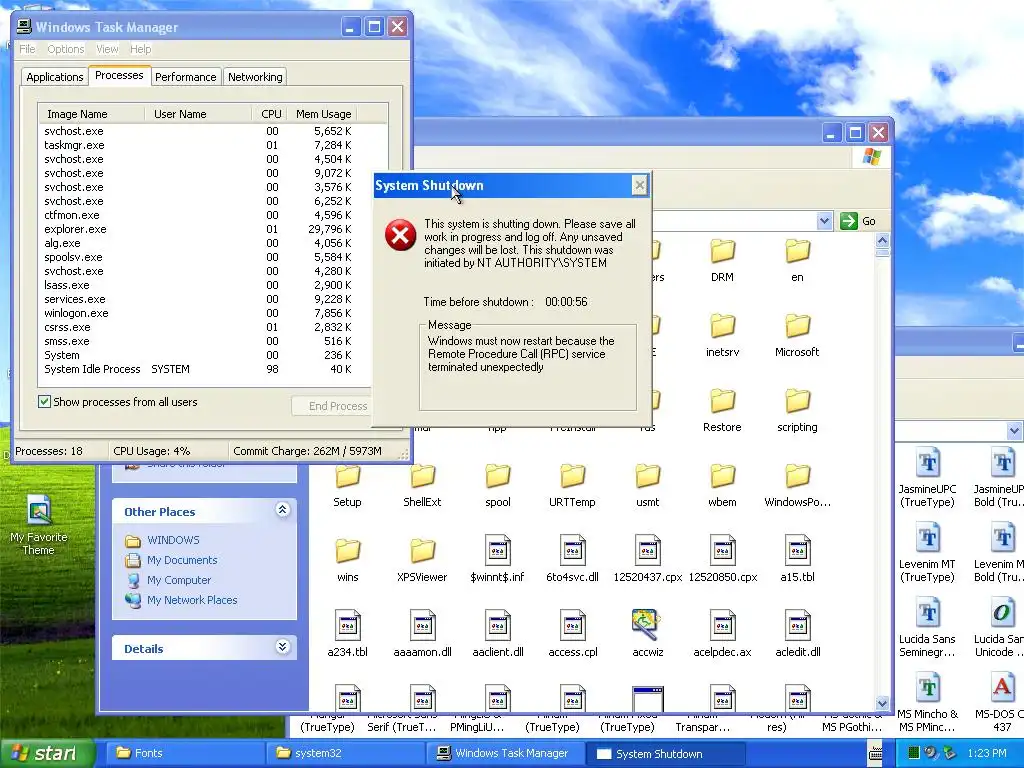Open the Options menu in Task Manager

(65, 49)
